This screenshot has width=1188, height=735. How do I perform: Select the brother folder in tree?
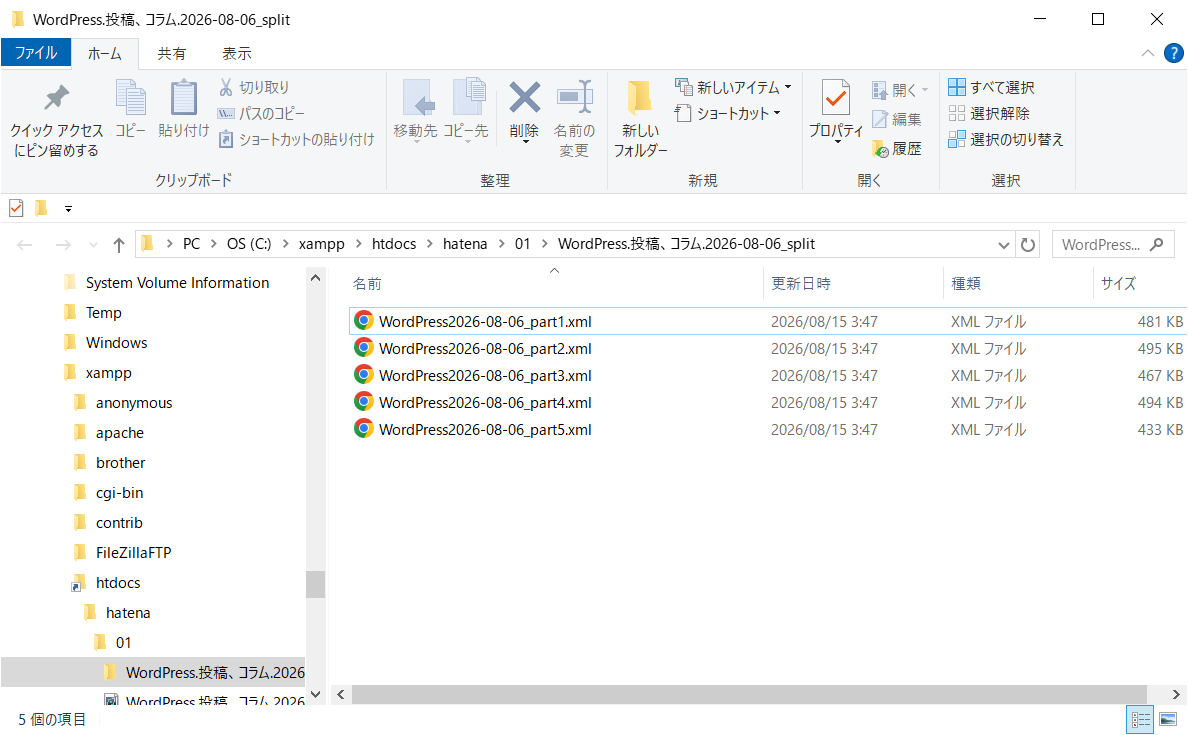tap(120, 462)
